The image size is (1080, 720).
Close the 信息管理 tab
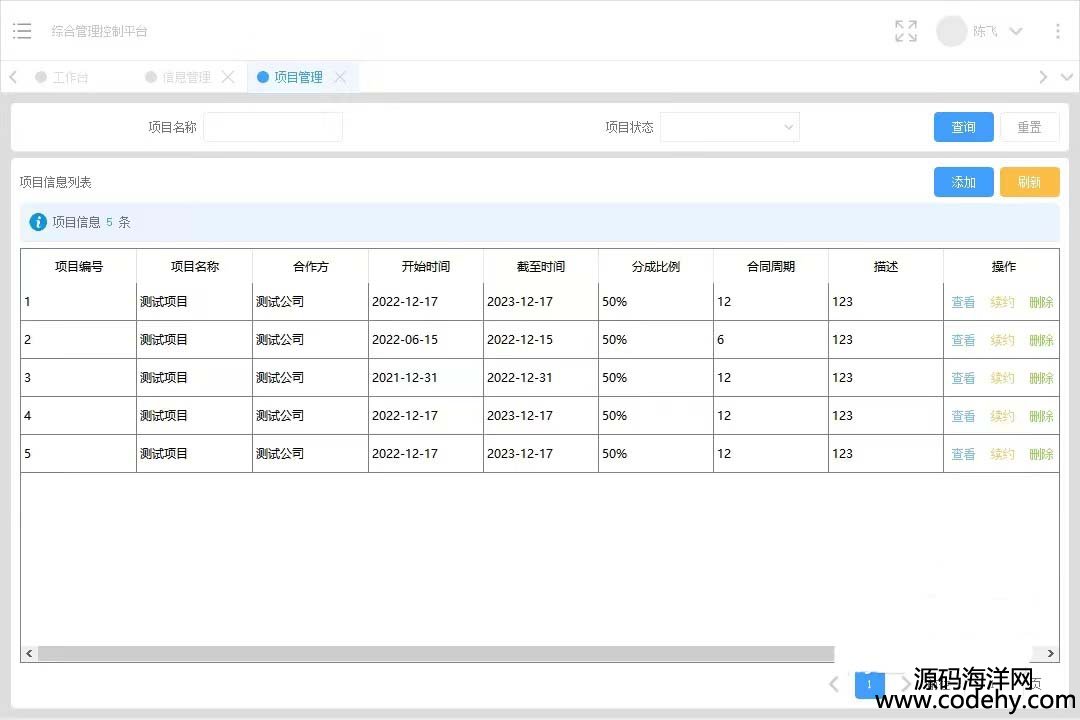(x=228, y=77)
